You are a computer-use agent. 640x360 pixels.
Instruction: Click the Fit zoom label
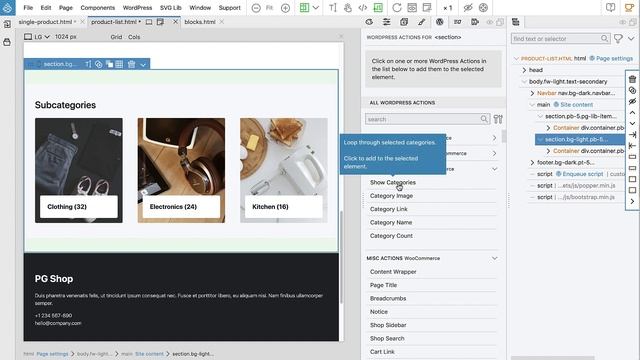[x=269, y=8]
